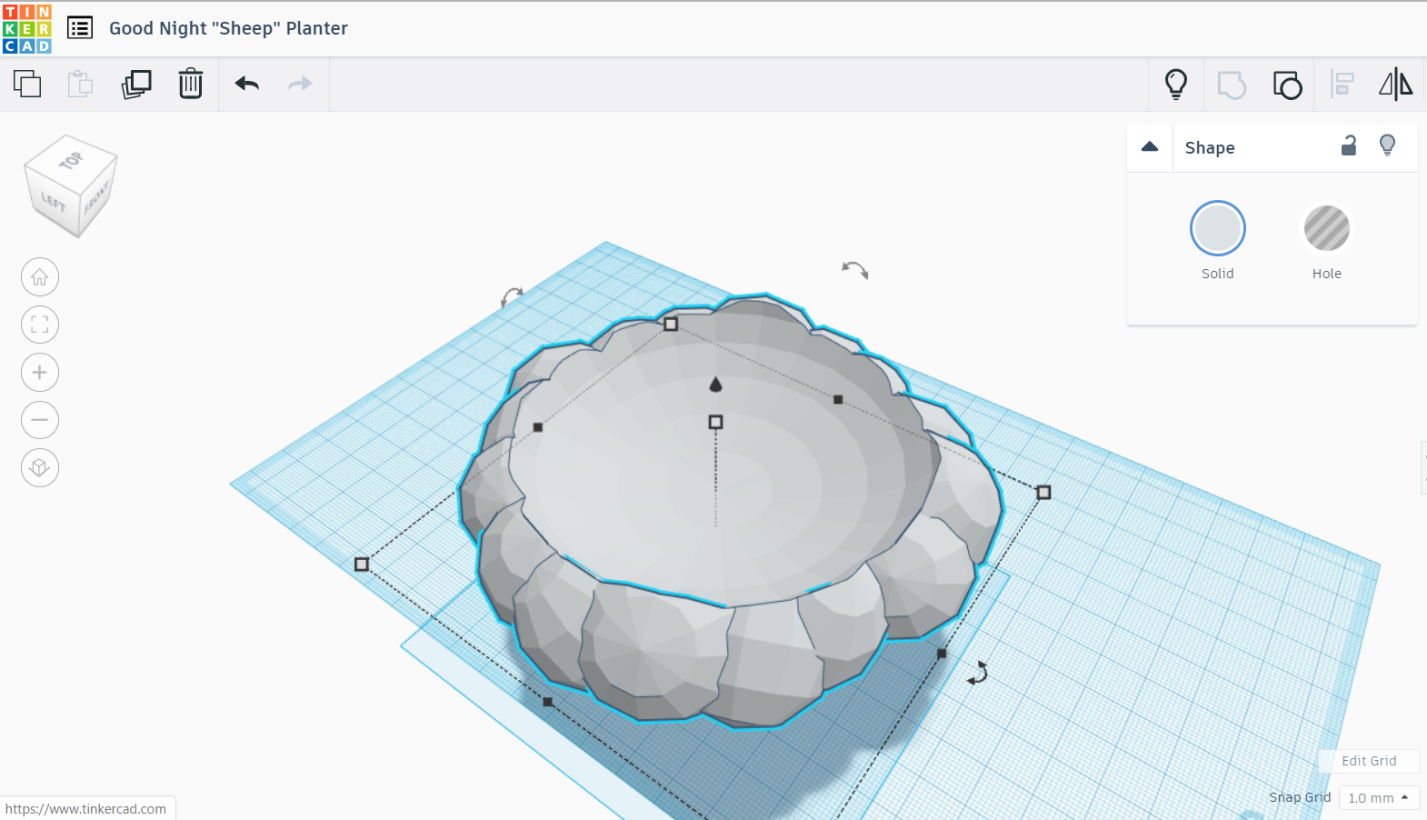Image resolution: width=1427 pixels, height=820 pixels.
Task: Open the designs list icon
Action: coord(80,28)
